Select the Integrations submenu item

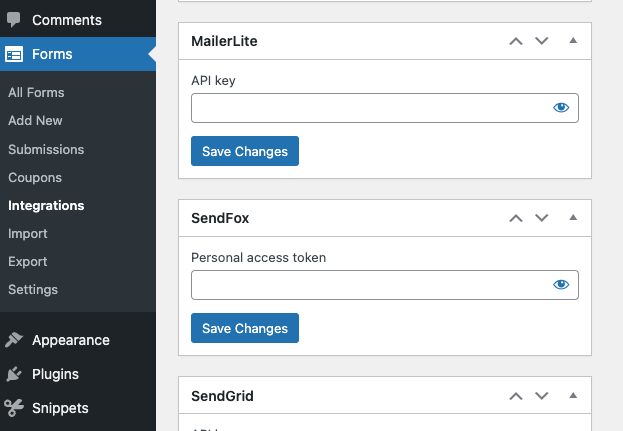[x=46, y=205]
